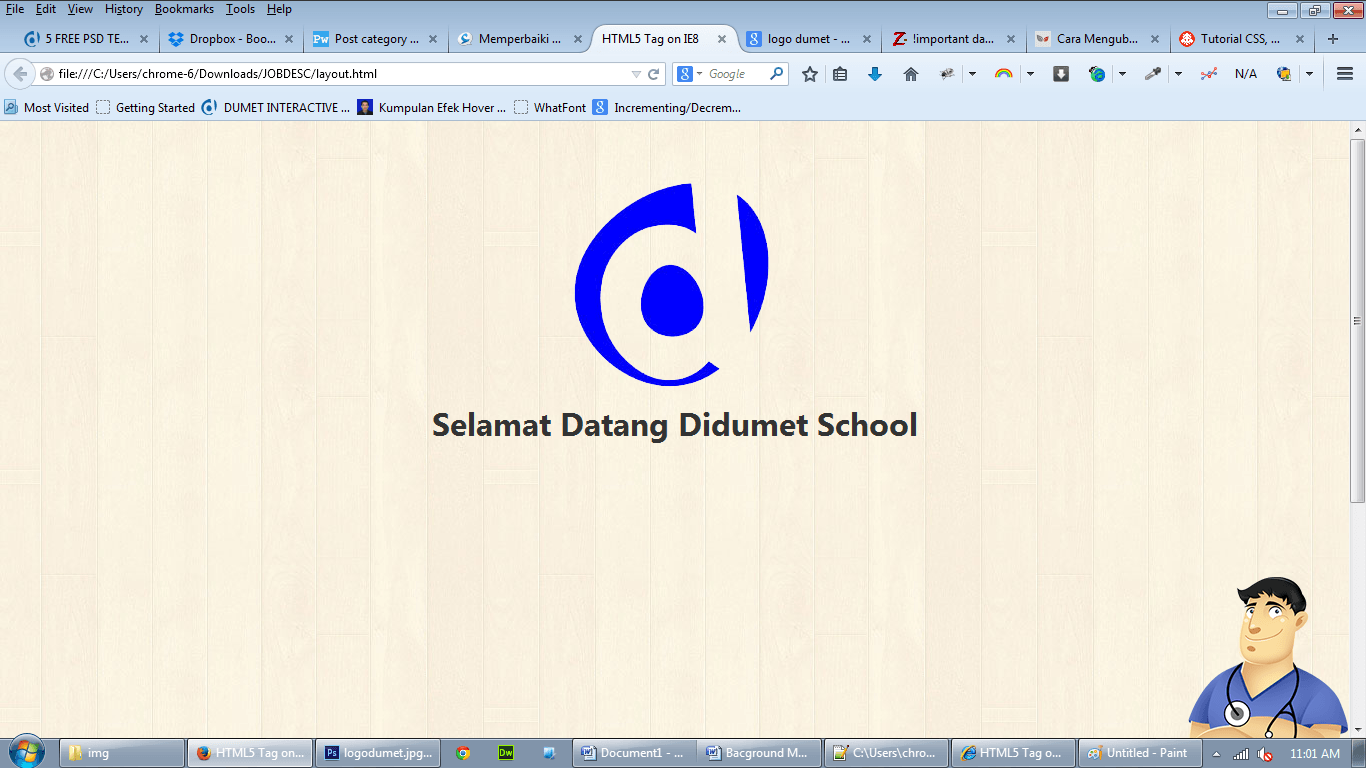Screen dimensions: 1366x768
Task: Open the bookmarks list icon
Action: (840, 74)
